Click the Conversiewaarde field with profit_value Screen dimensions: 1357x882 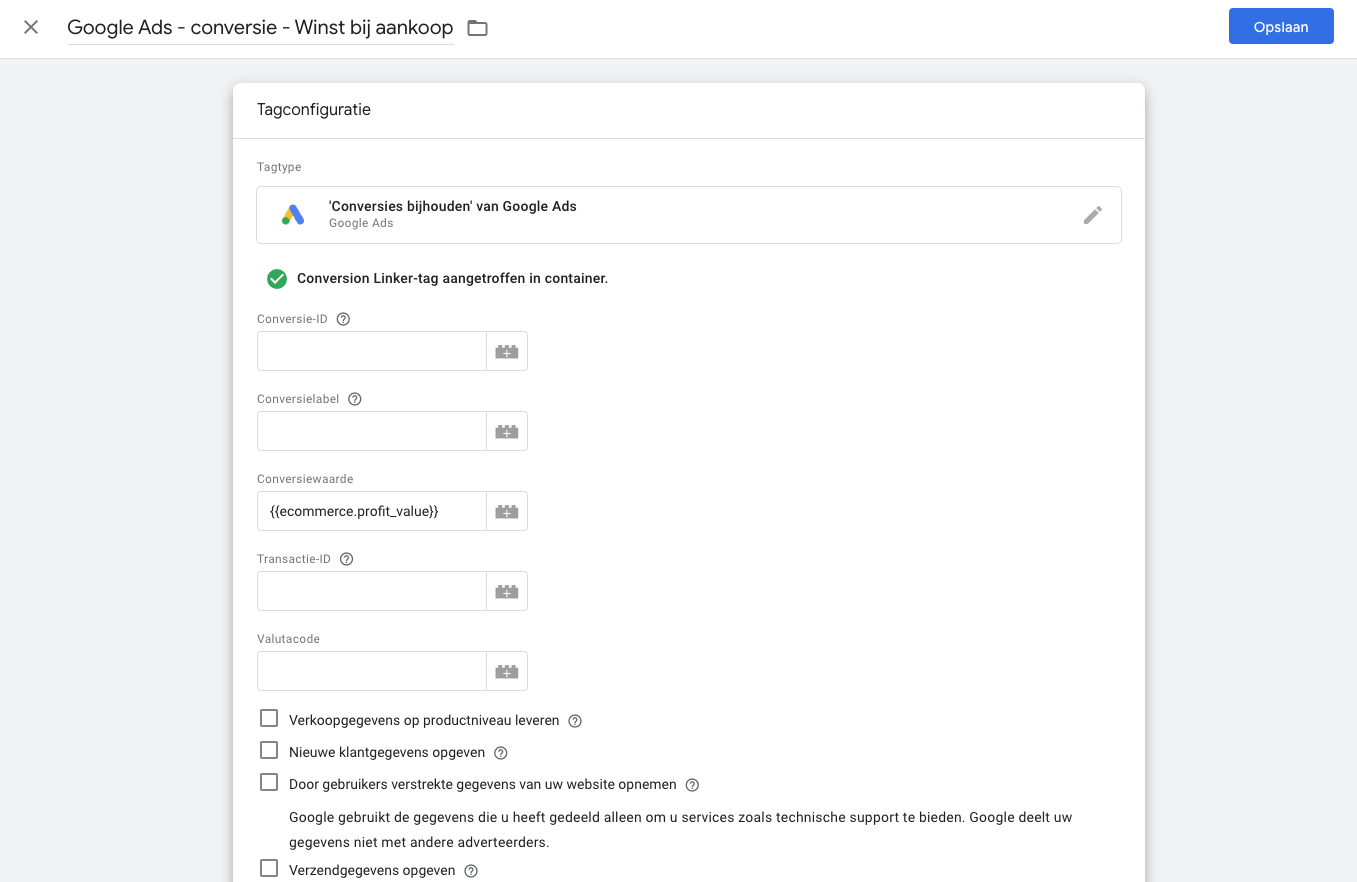point(372,511)
